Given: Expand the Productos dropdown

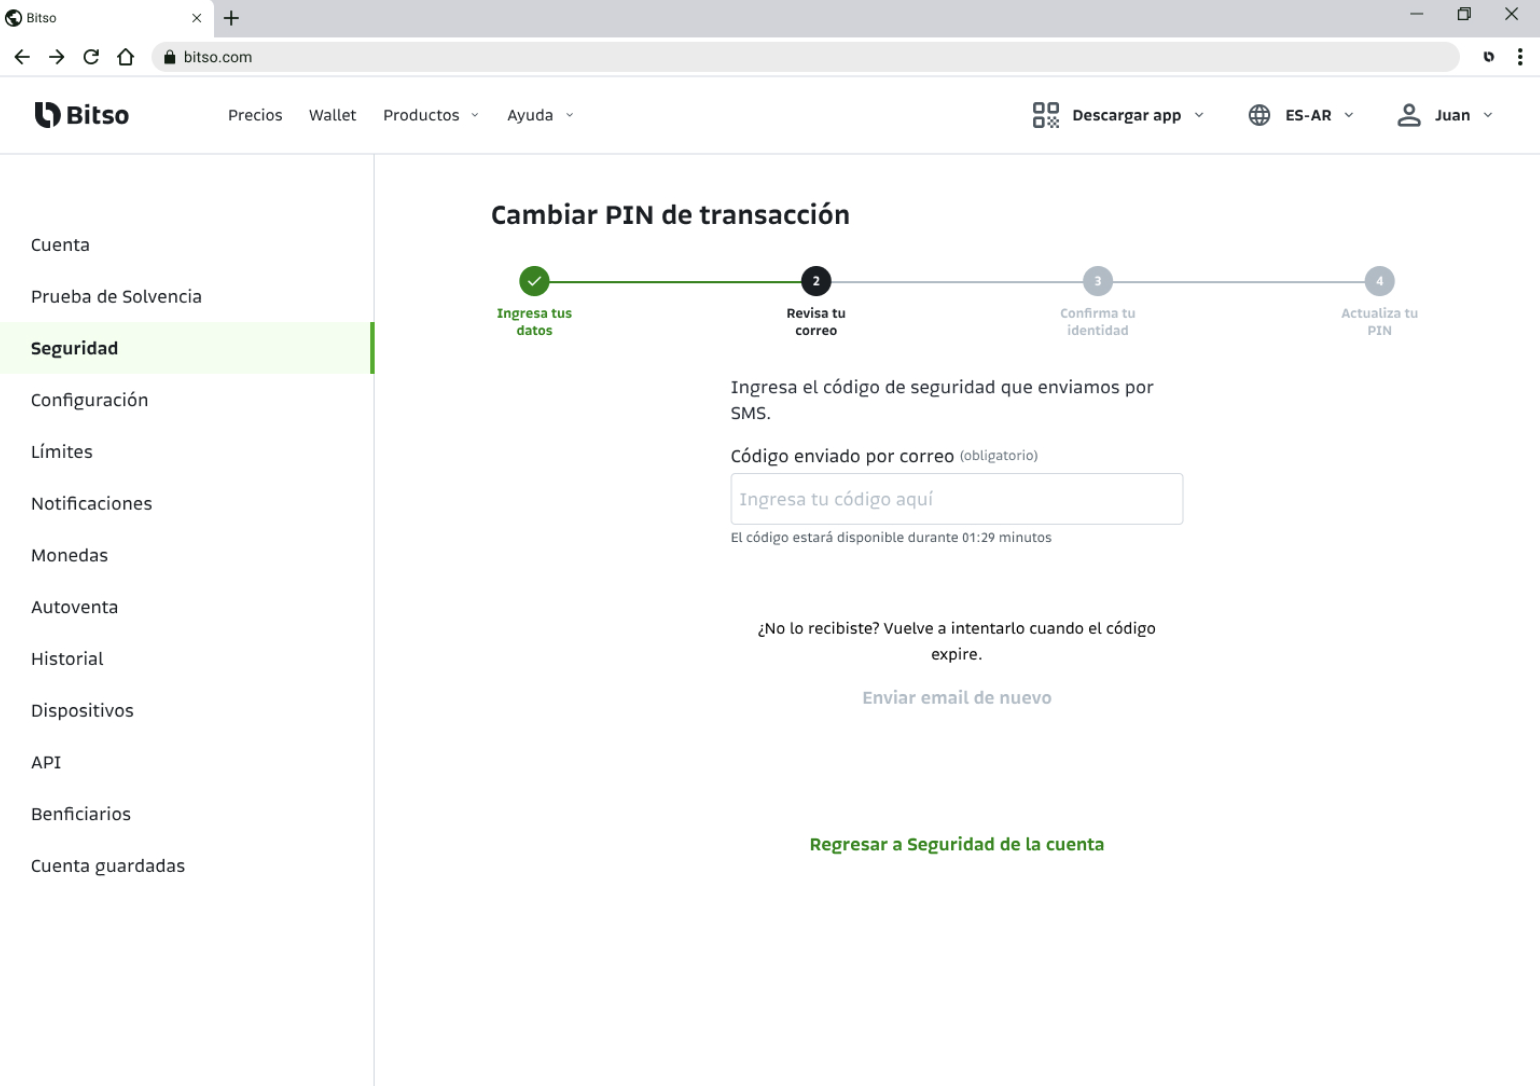Looking at the screenshot, I should coord(431,115).
